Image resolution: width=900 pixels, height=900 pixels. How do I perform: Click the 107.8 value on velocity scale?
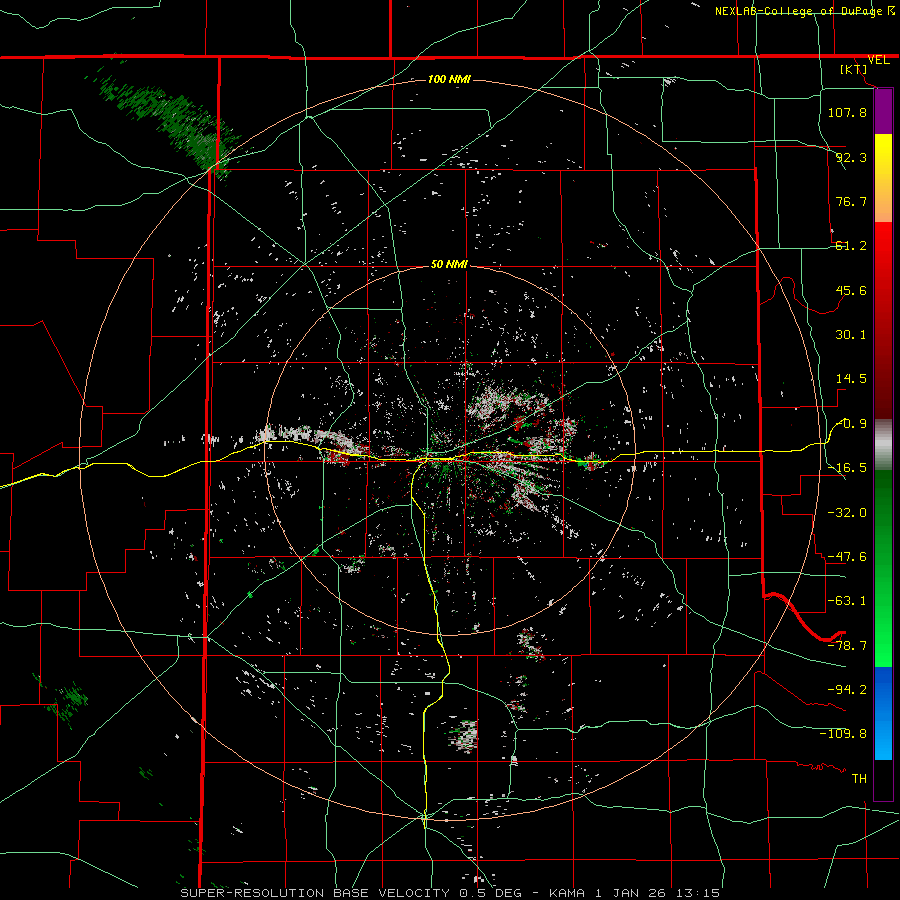tap(847, 112)
